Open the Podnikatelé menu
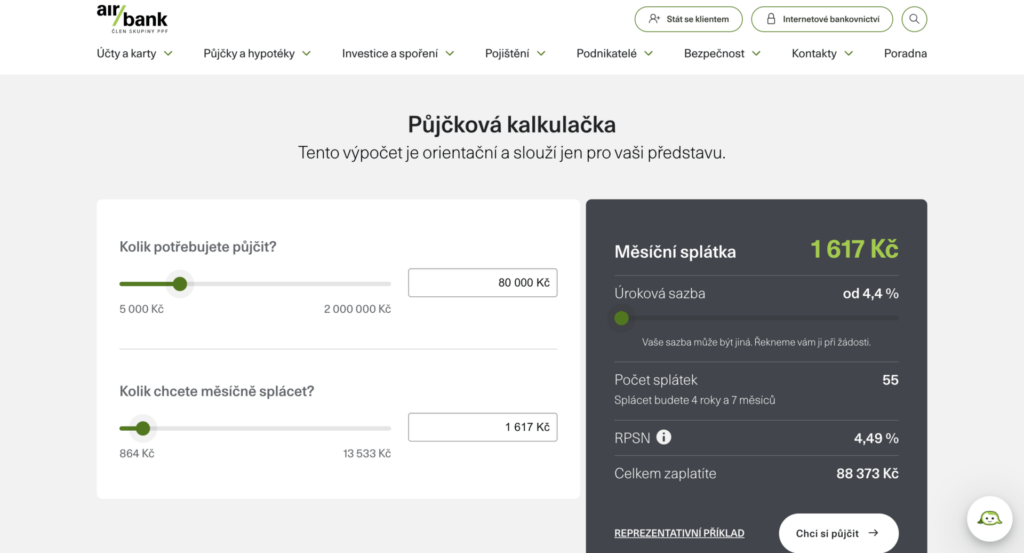1024x553 pixels. pyautogui.click(x=614, y=54)
